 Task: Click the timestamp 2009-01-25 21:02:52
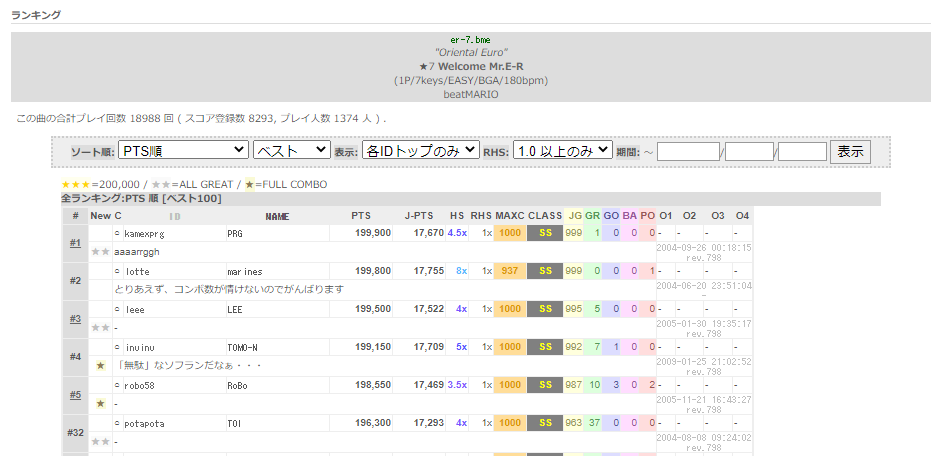point(703,361)
